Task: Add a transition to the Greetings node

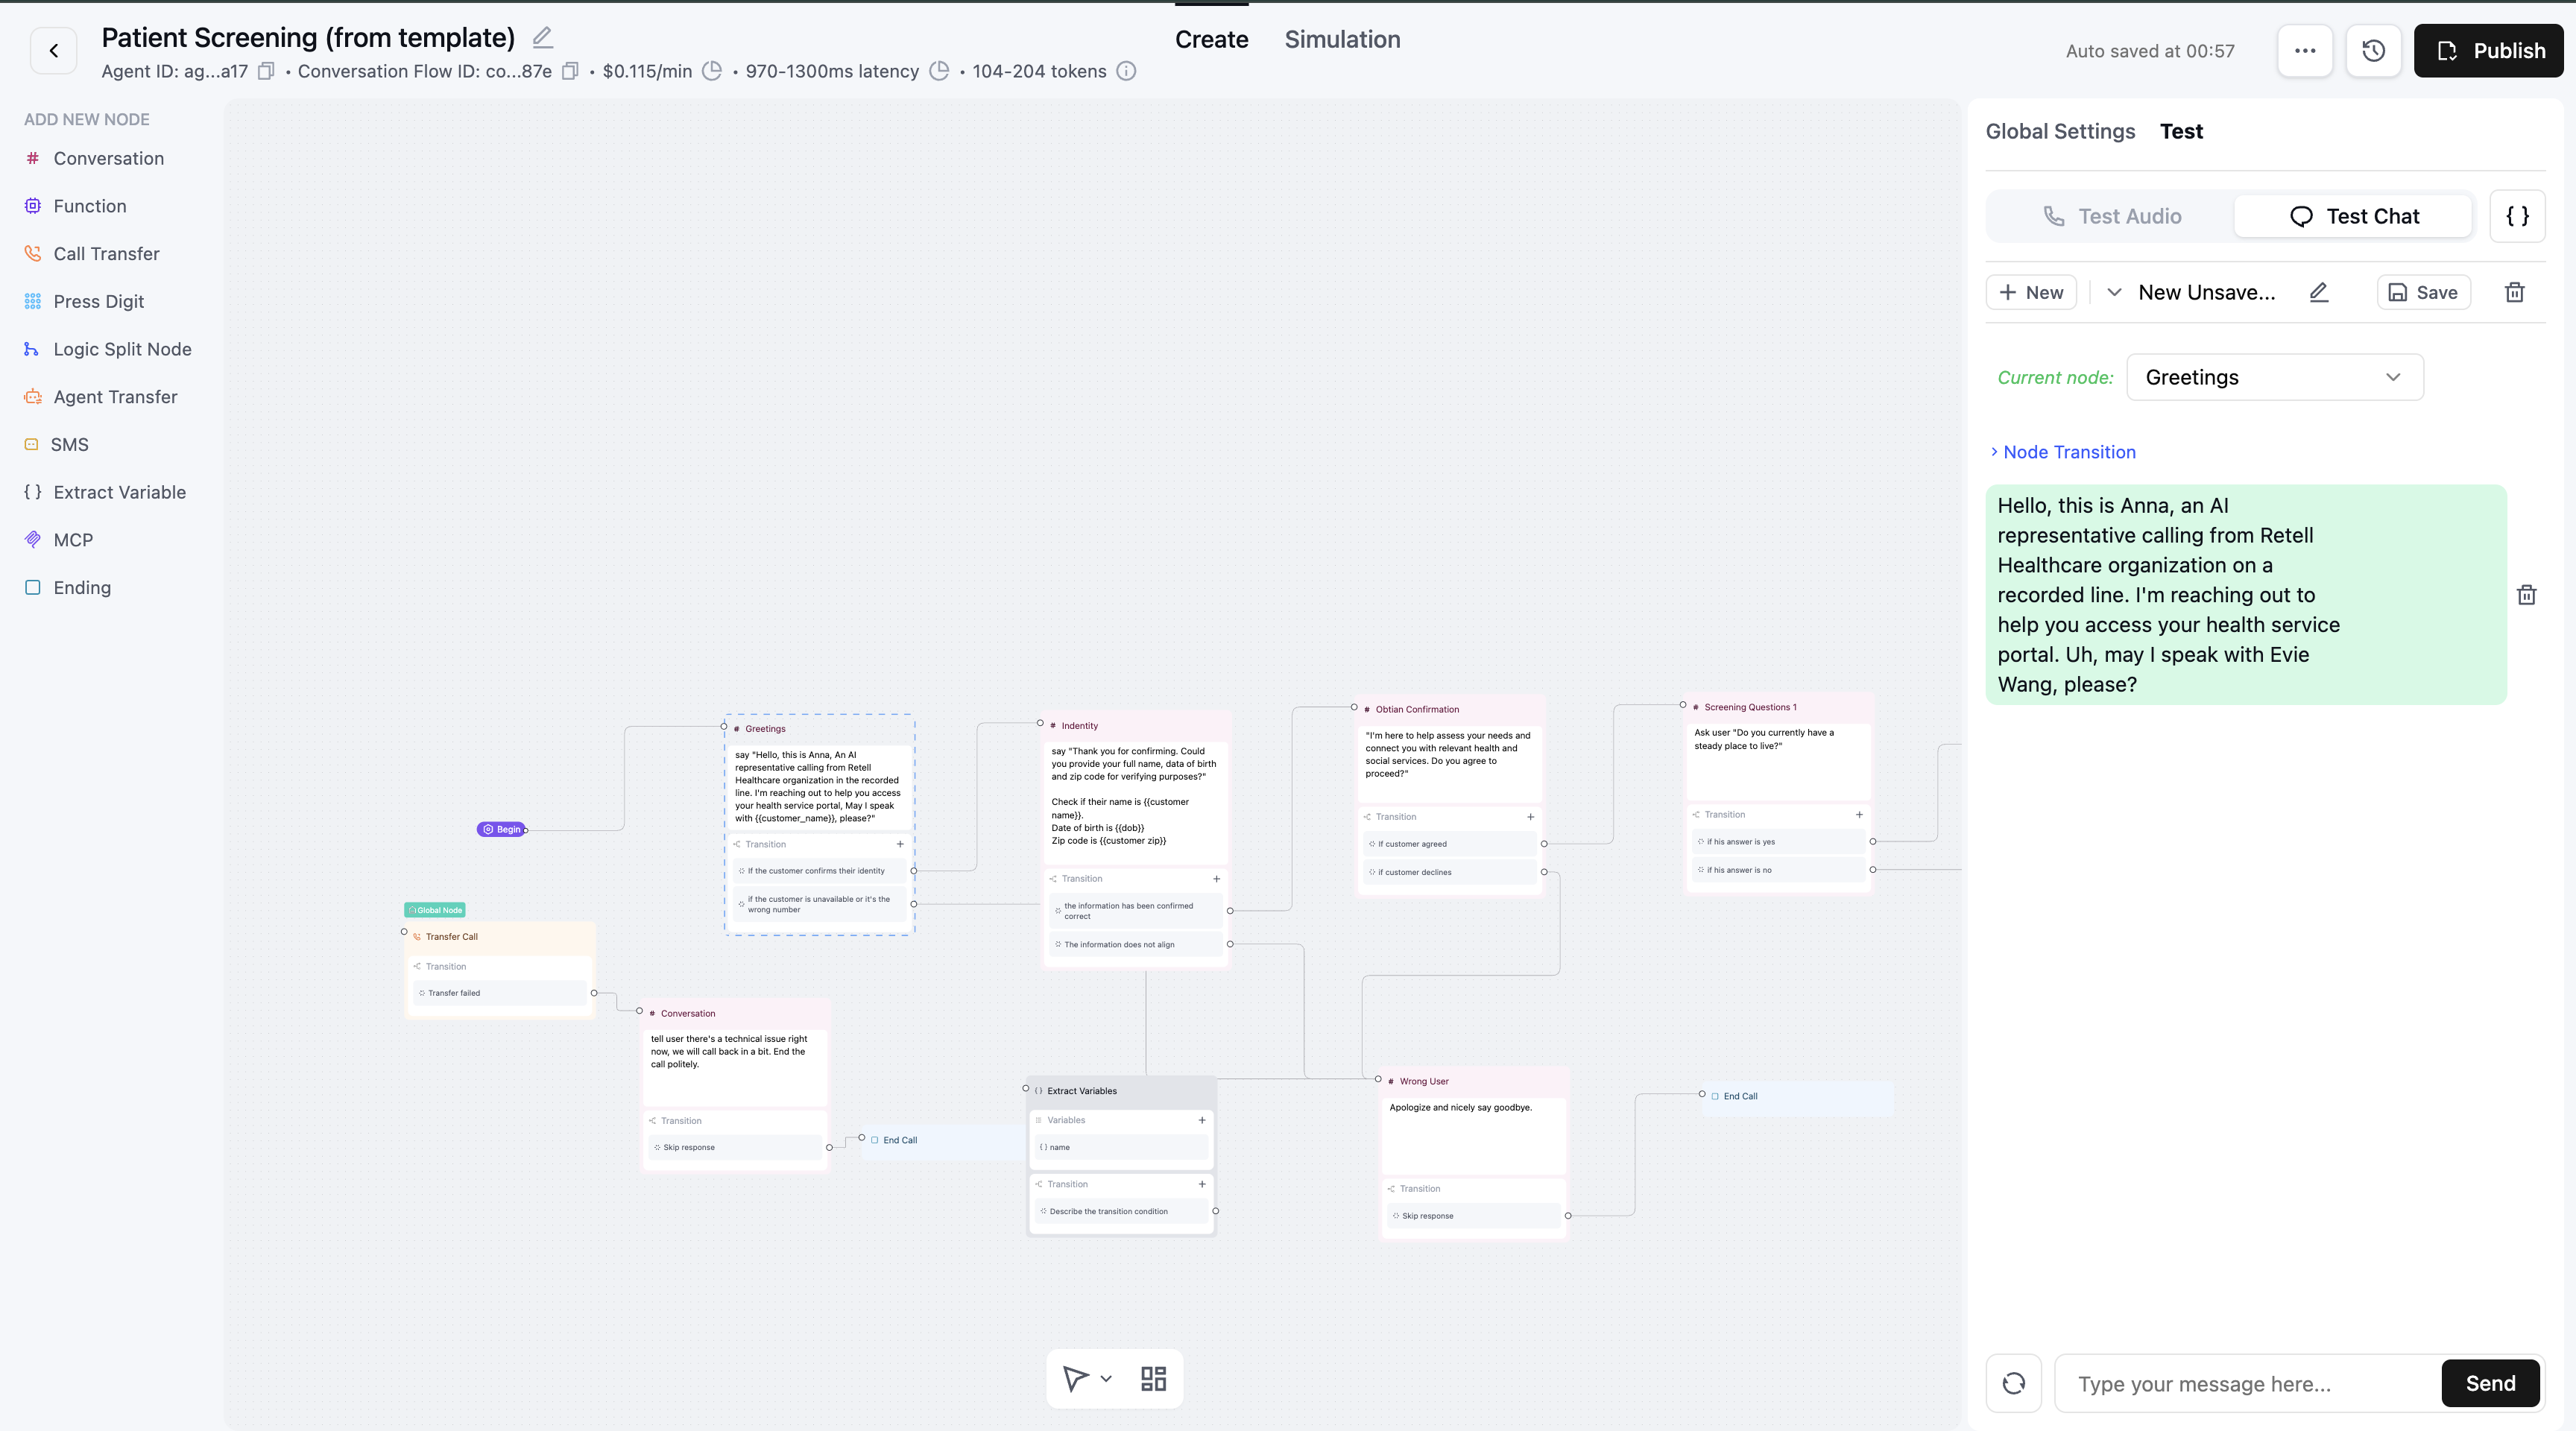Action: tap(900, 844)
